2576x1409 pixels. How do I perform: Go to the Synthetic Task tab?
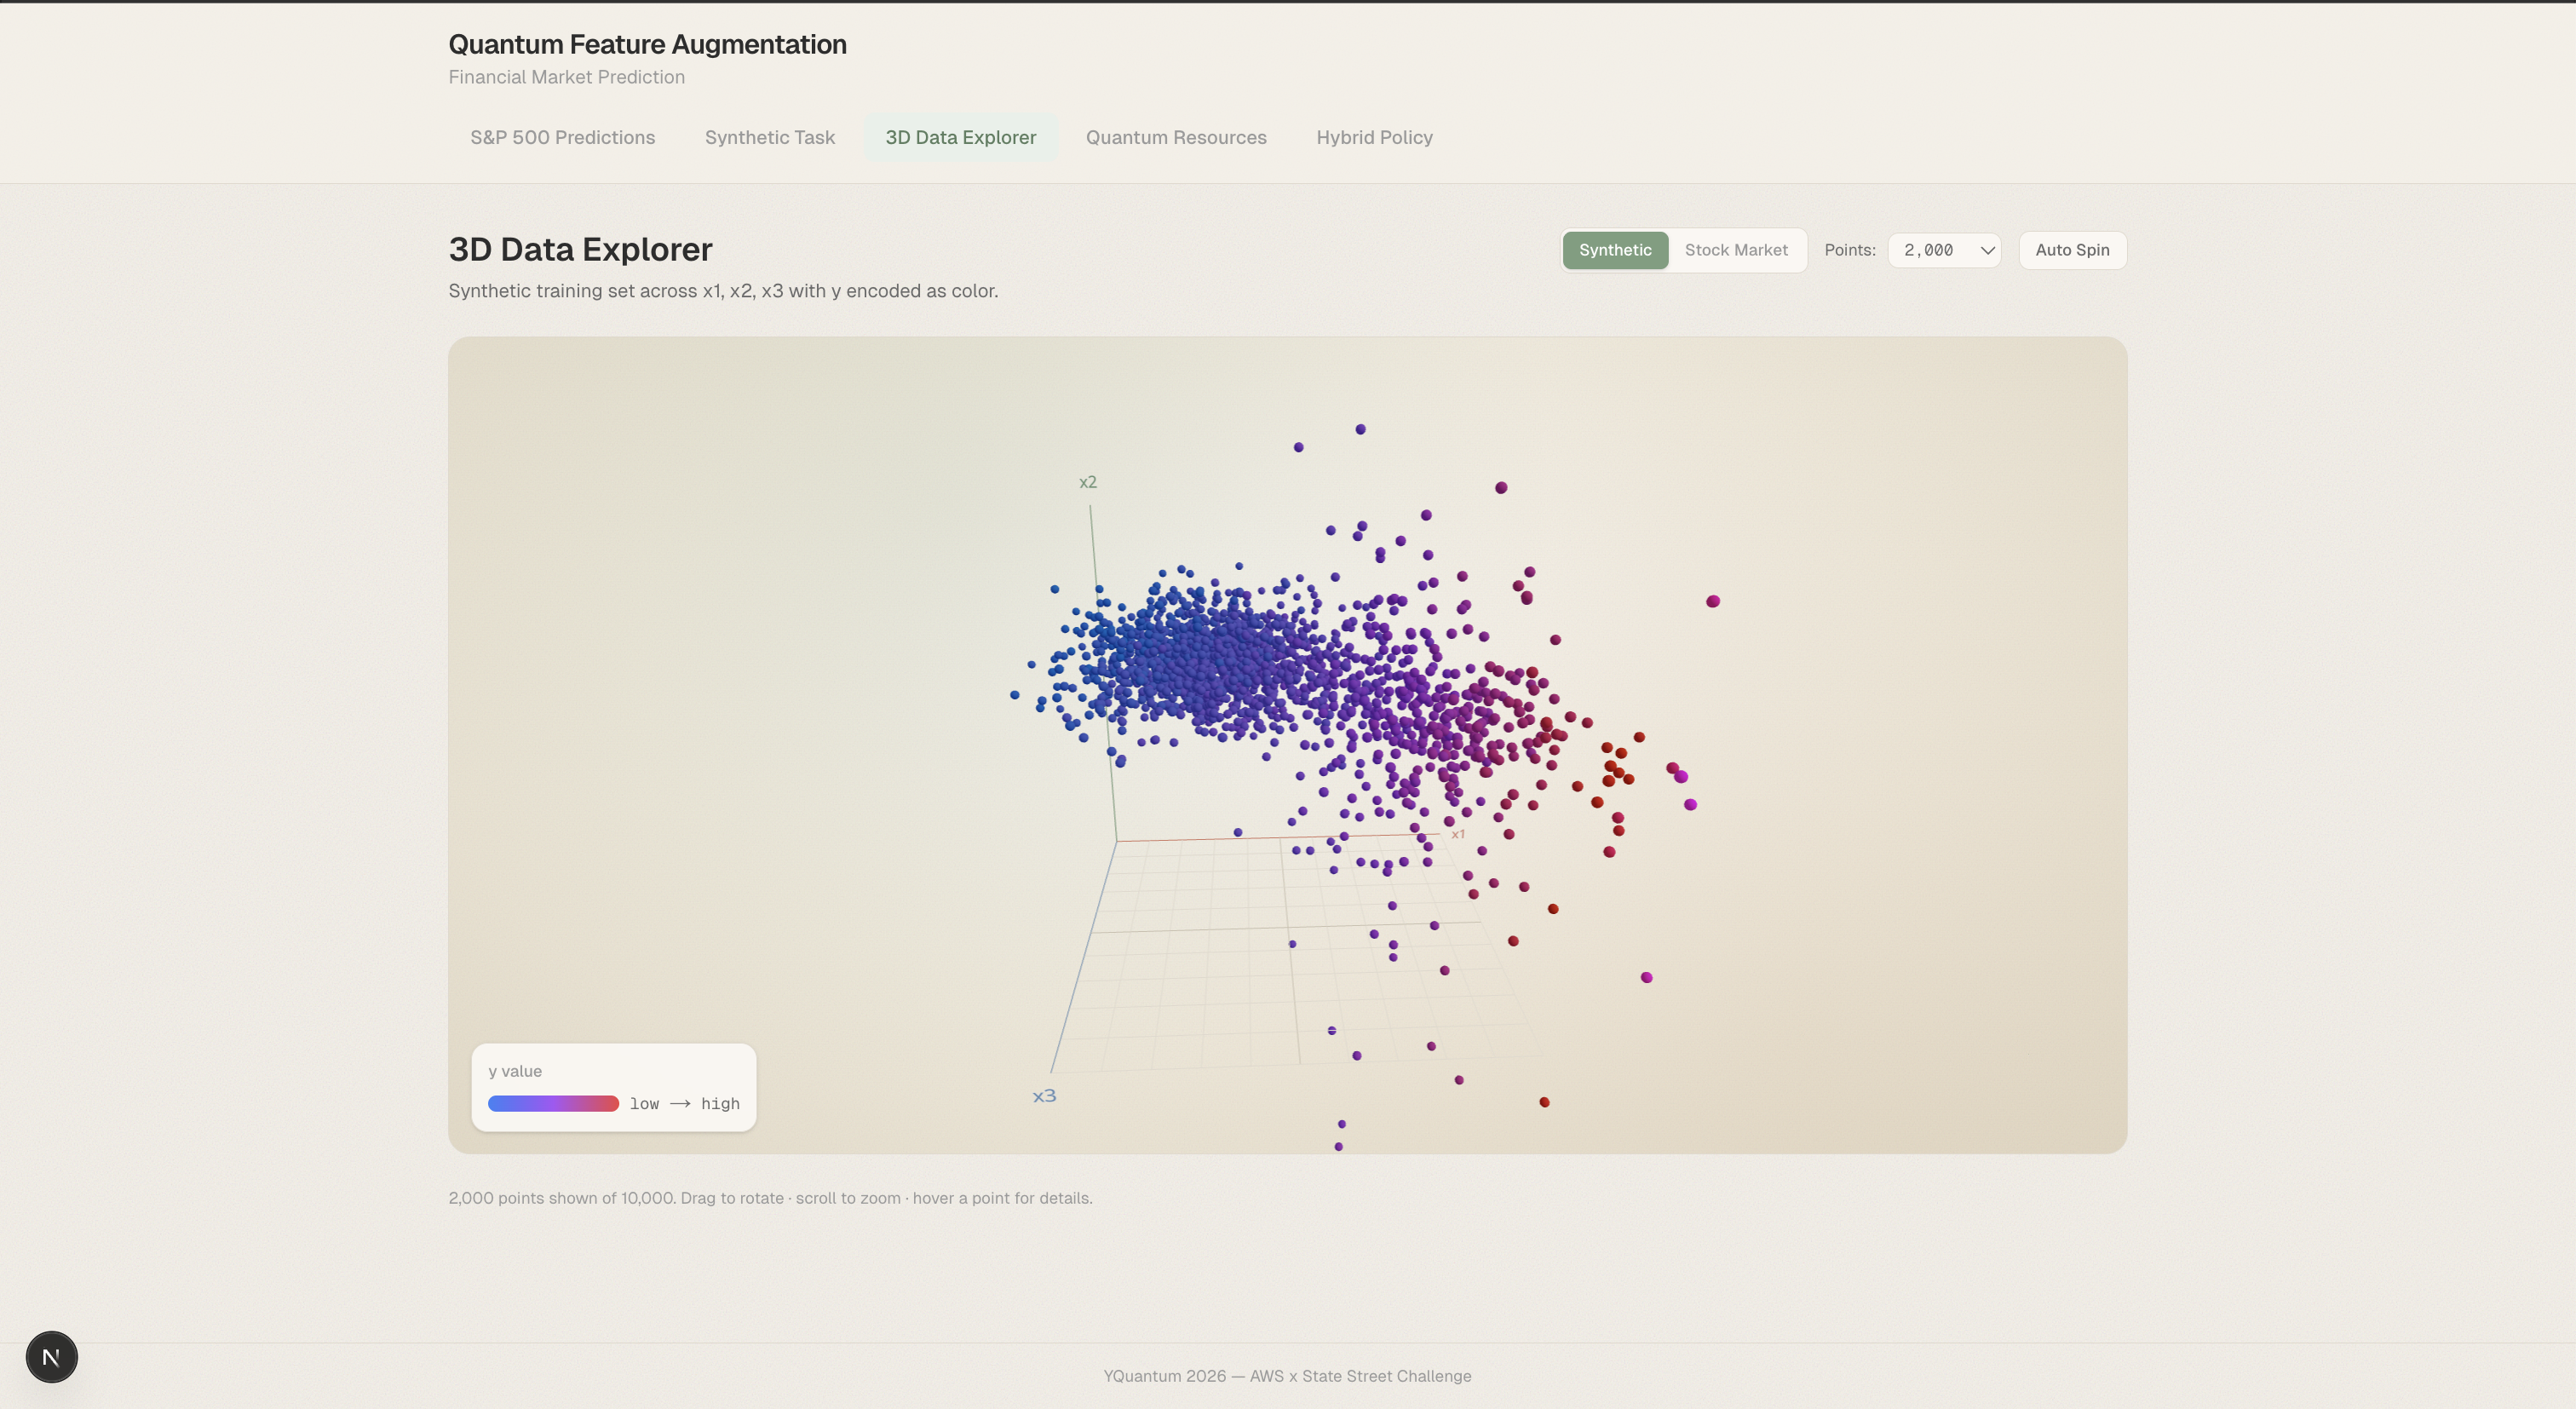point(769,138)
